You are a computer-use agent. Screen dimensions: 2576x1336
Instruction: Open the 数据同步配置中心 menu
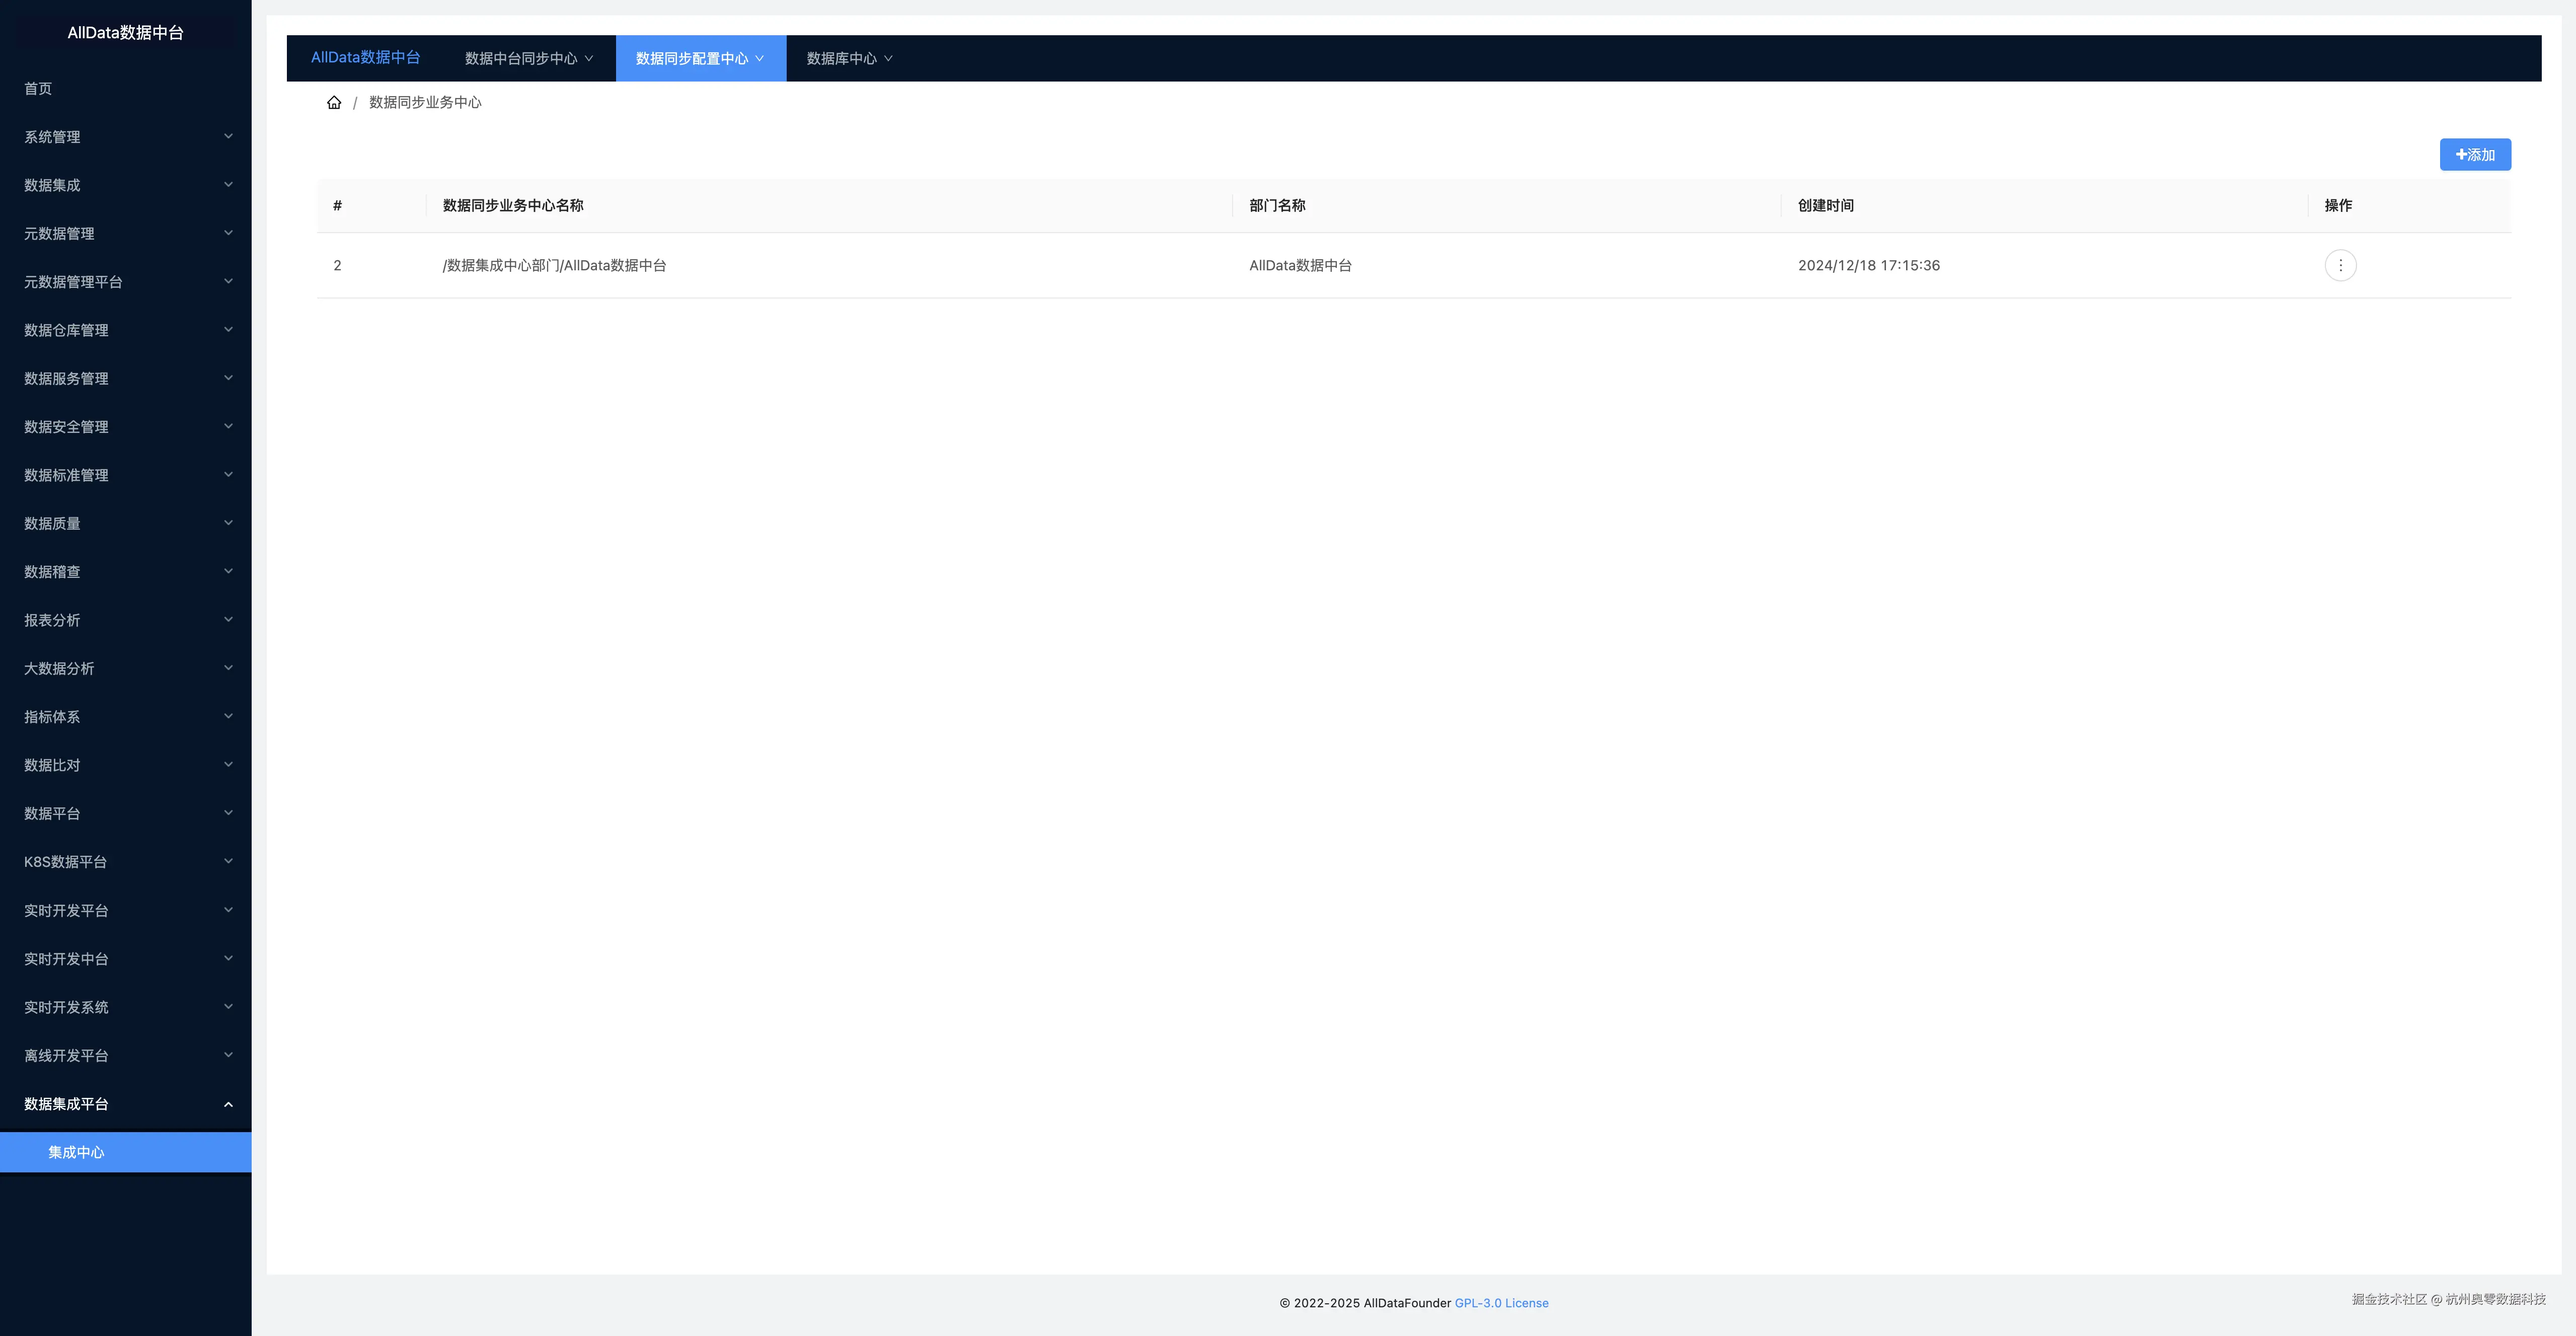pos(700,58)
